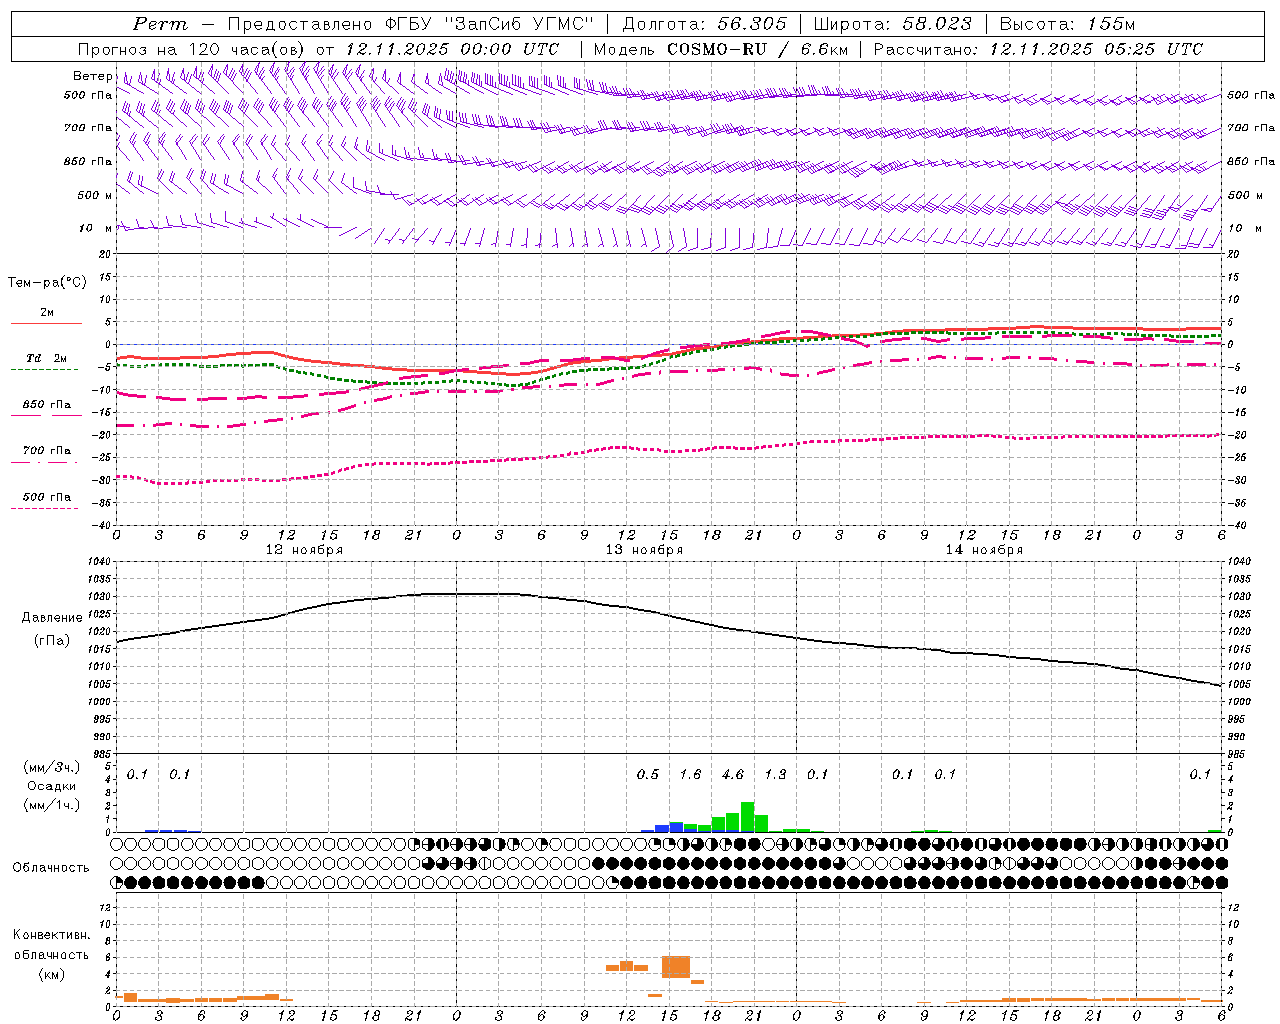Click the red "2м" temperature legend line
Screen dimensions: 1280x1024
pyautogui.click(x=46, y=323)
